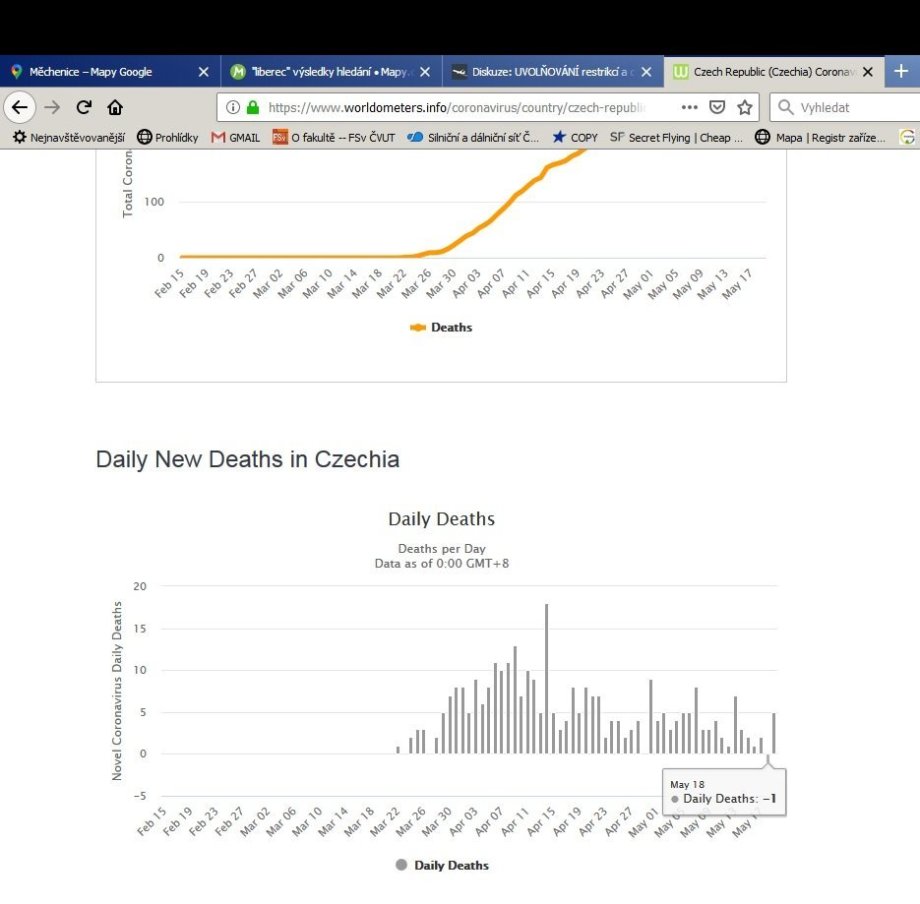Show site information via the info icon

pos(233,107)
